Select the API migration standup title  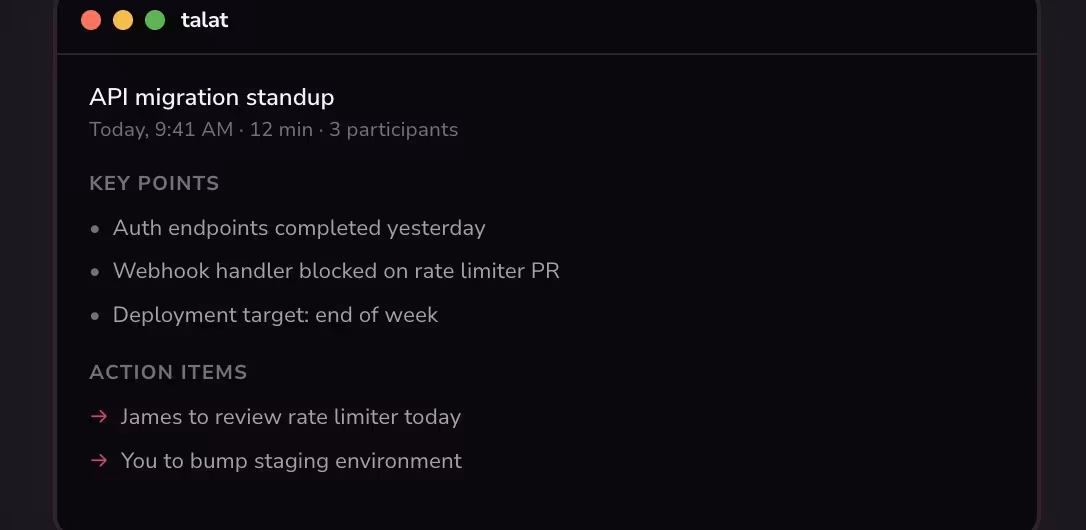pyautogui.click(x=212, y=97)
